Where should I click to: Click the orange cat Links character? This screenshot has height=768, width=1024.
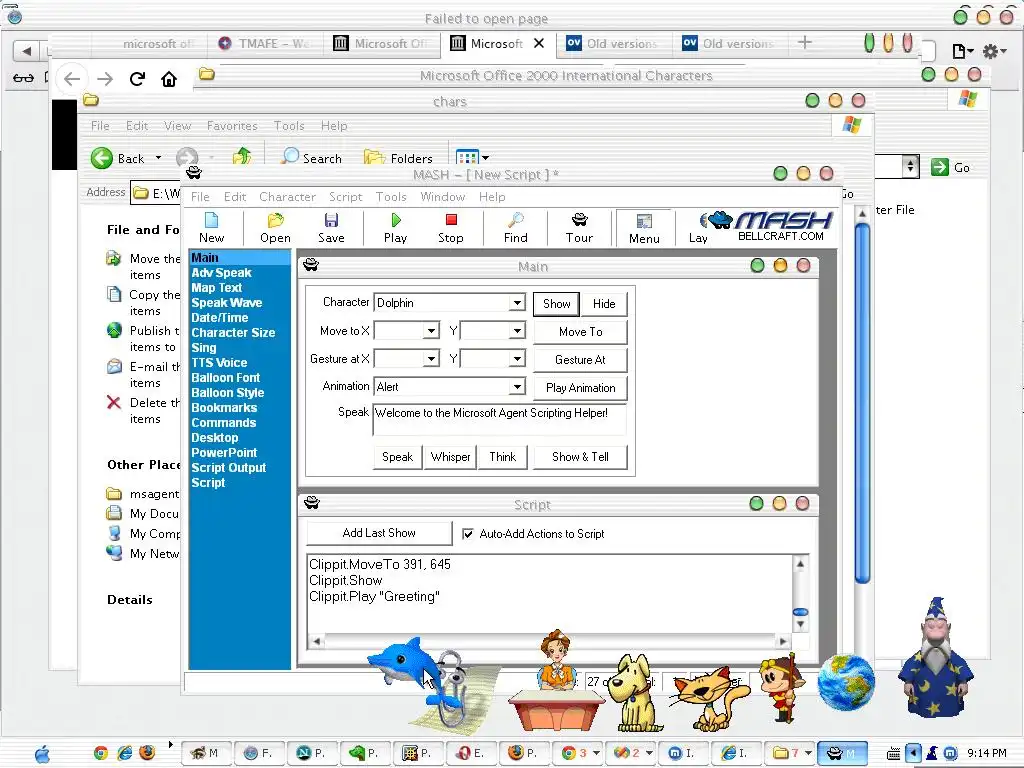[x=709, y=697]
